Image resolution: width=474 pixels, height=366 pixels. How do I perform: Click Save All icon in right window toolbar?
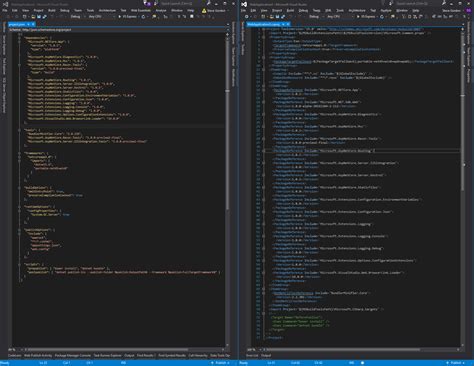coord(283,17)
